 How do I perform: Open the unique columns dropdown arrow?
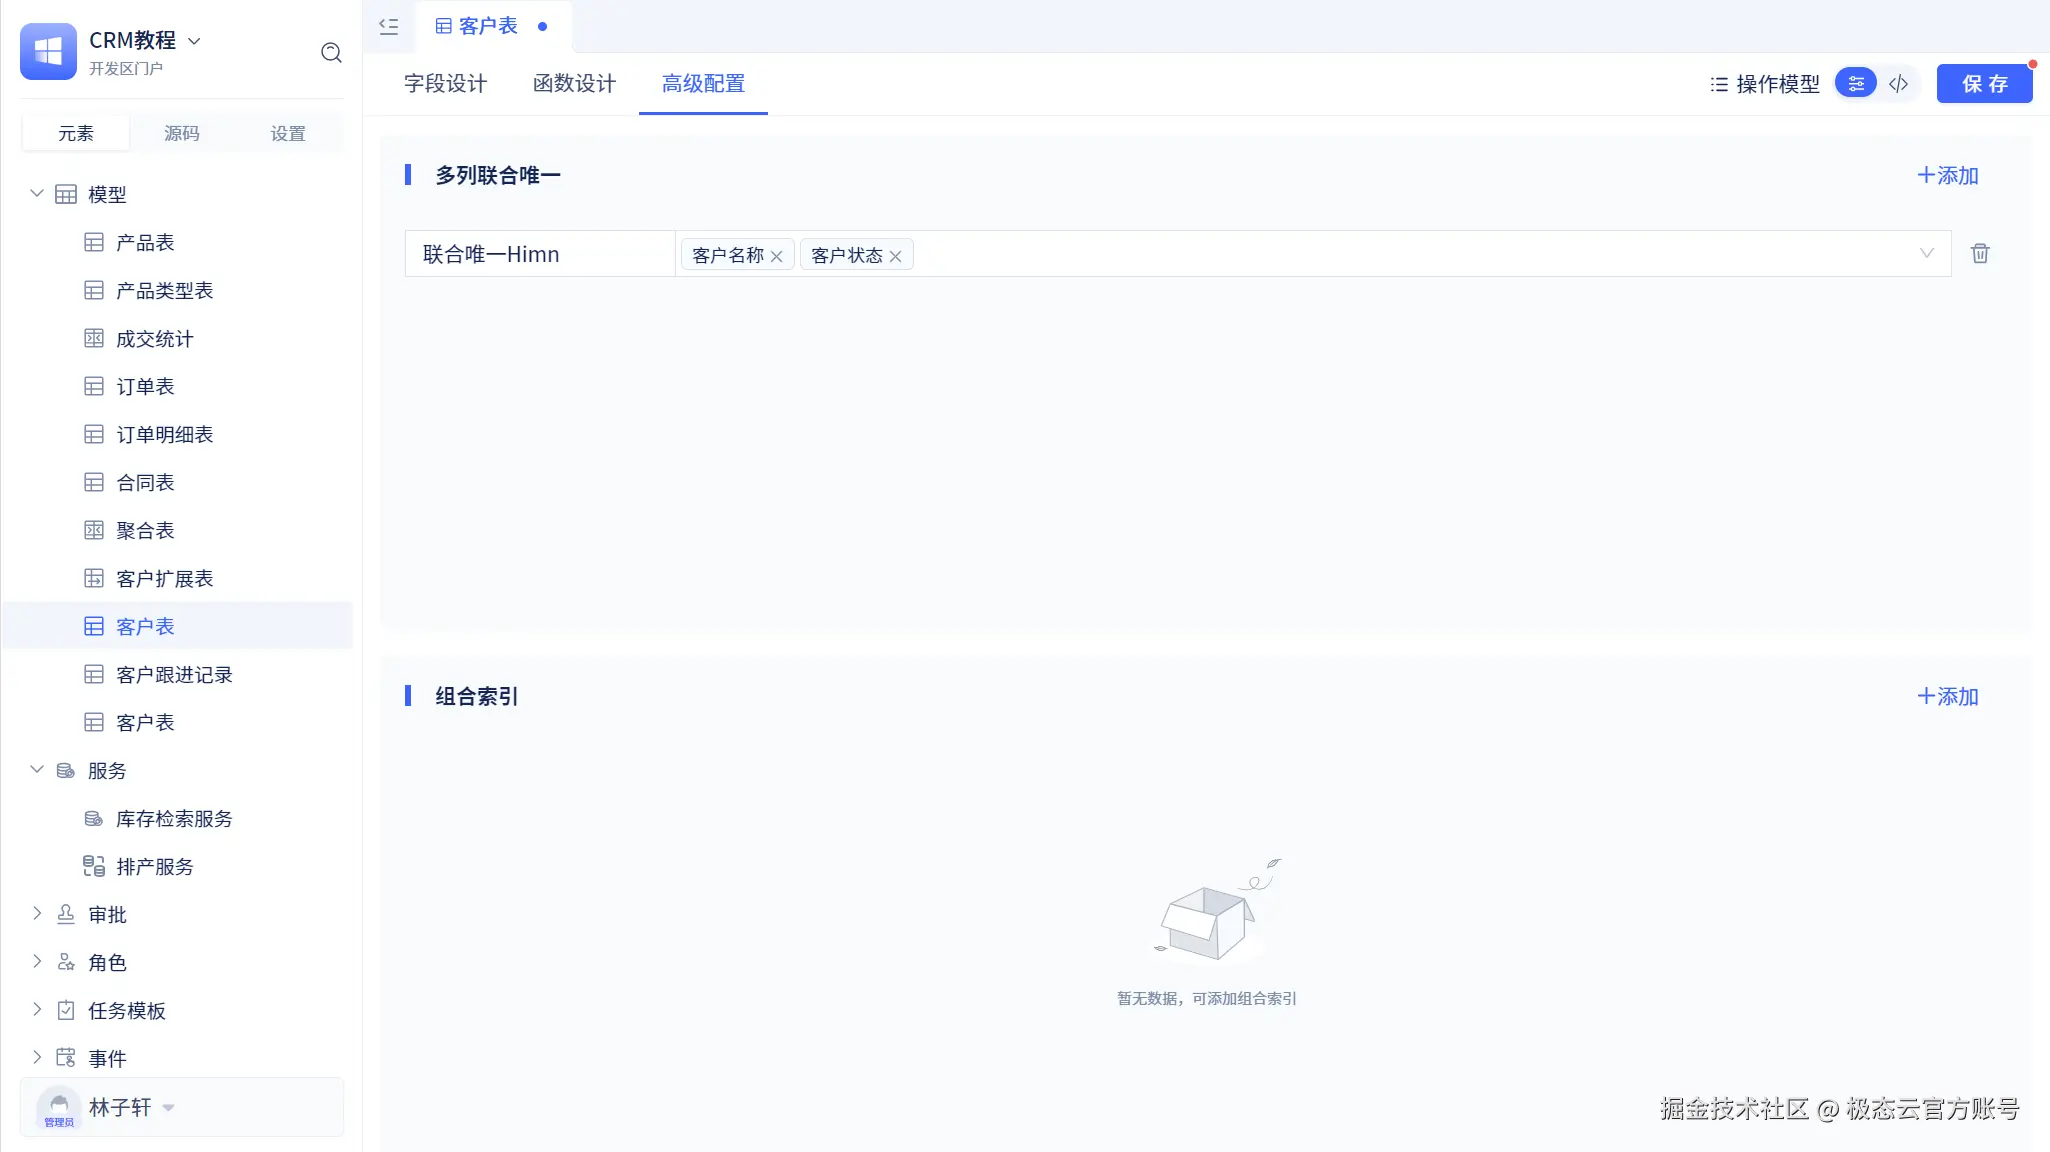[x=1926, y=254]
